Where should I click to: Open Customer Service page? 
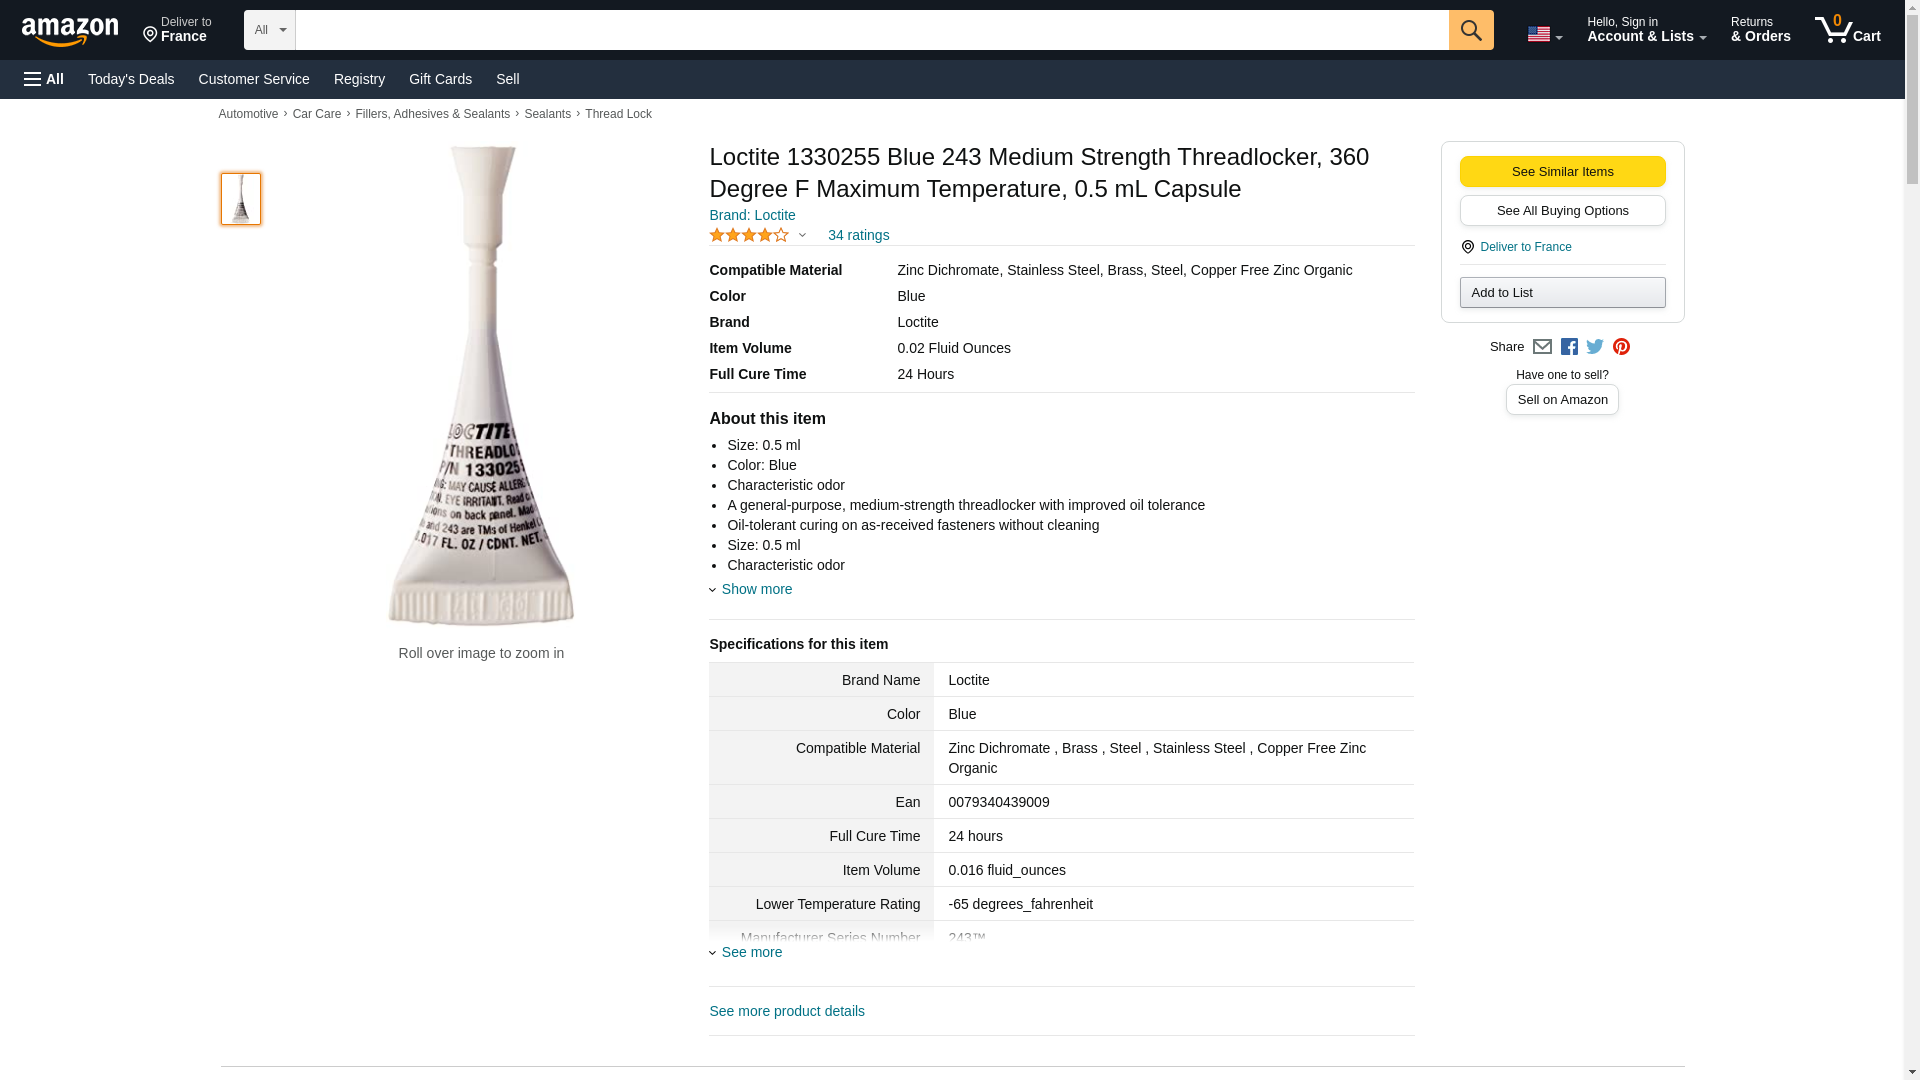pyautogui.click(x=254, y=79)
